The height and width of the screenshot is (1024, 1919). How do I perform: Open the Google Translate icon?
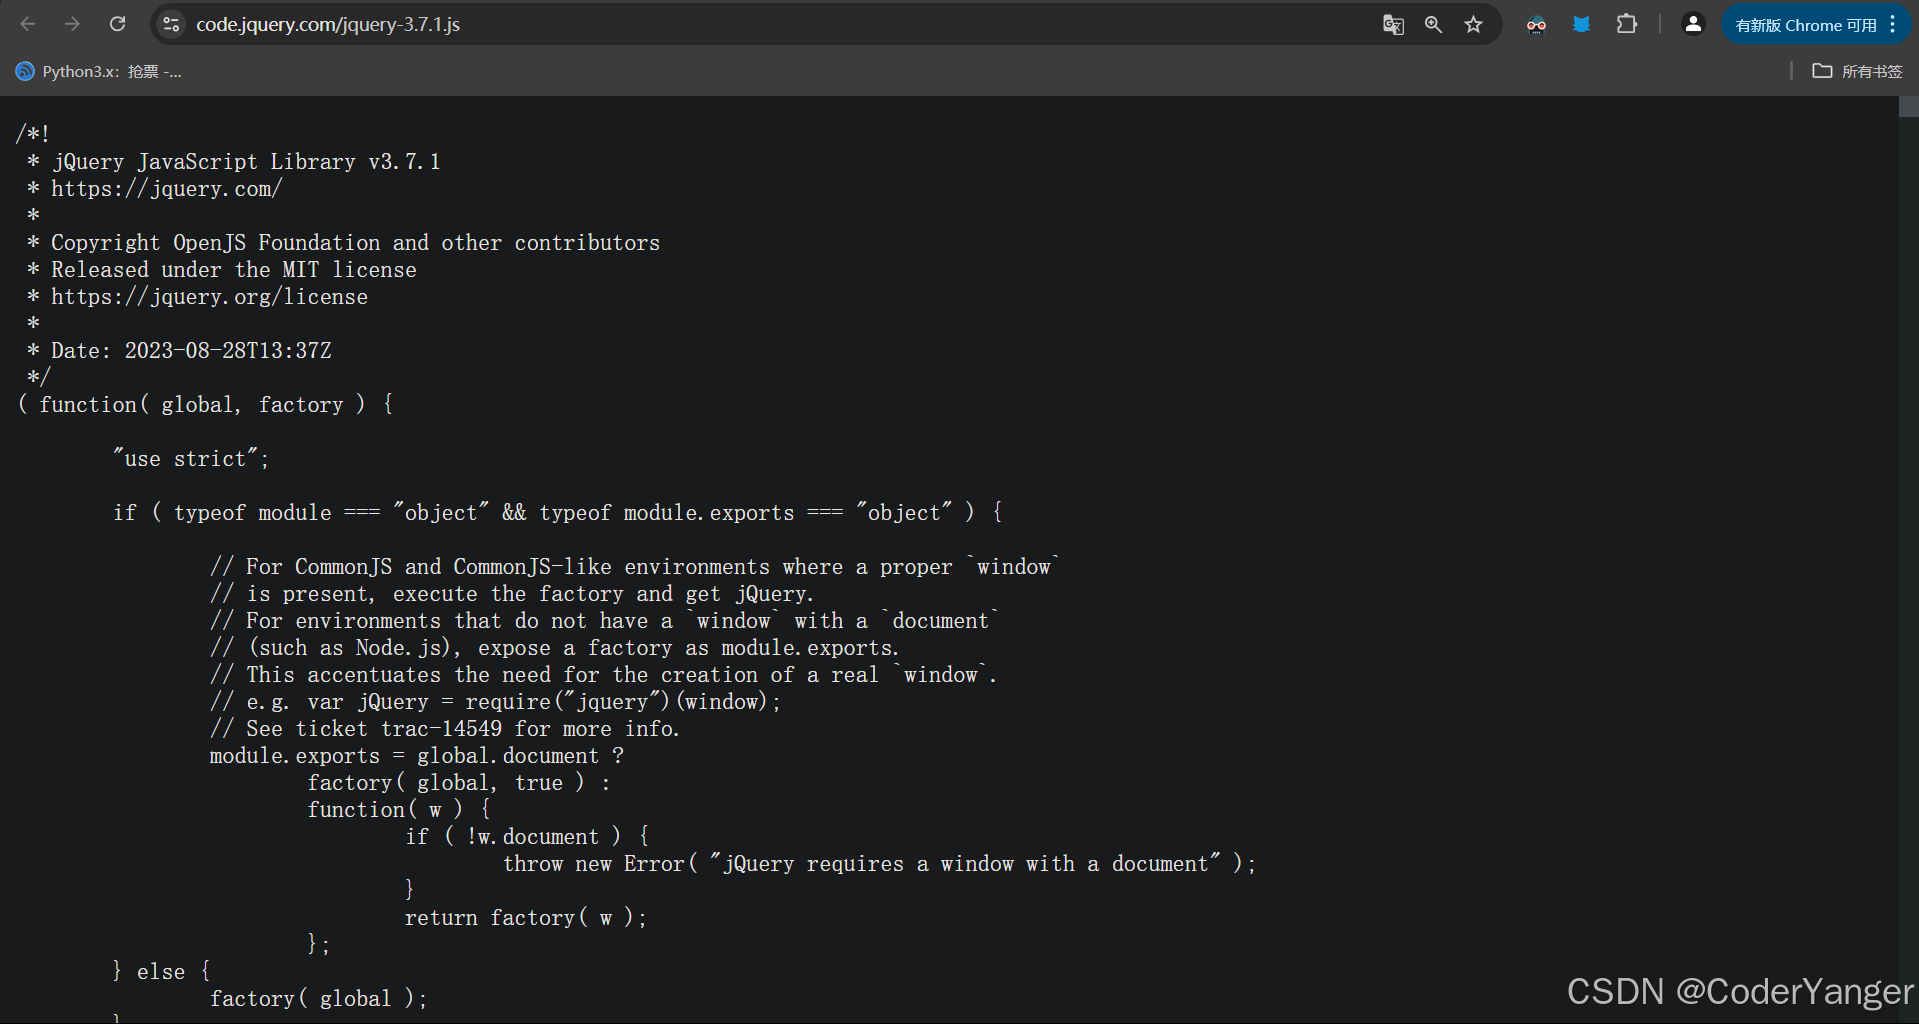tap(1393, 25)
